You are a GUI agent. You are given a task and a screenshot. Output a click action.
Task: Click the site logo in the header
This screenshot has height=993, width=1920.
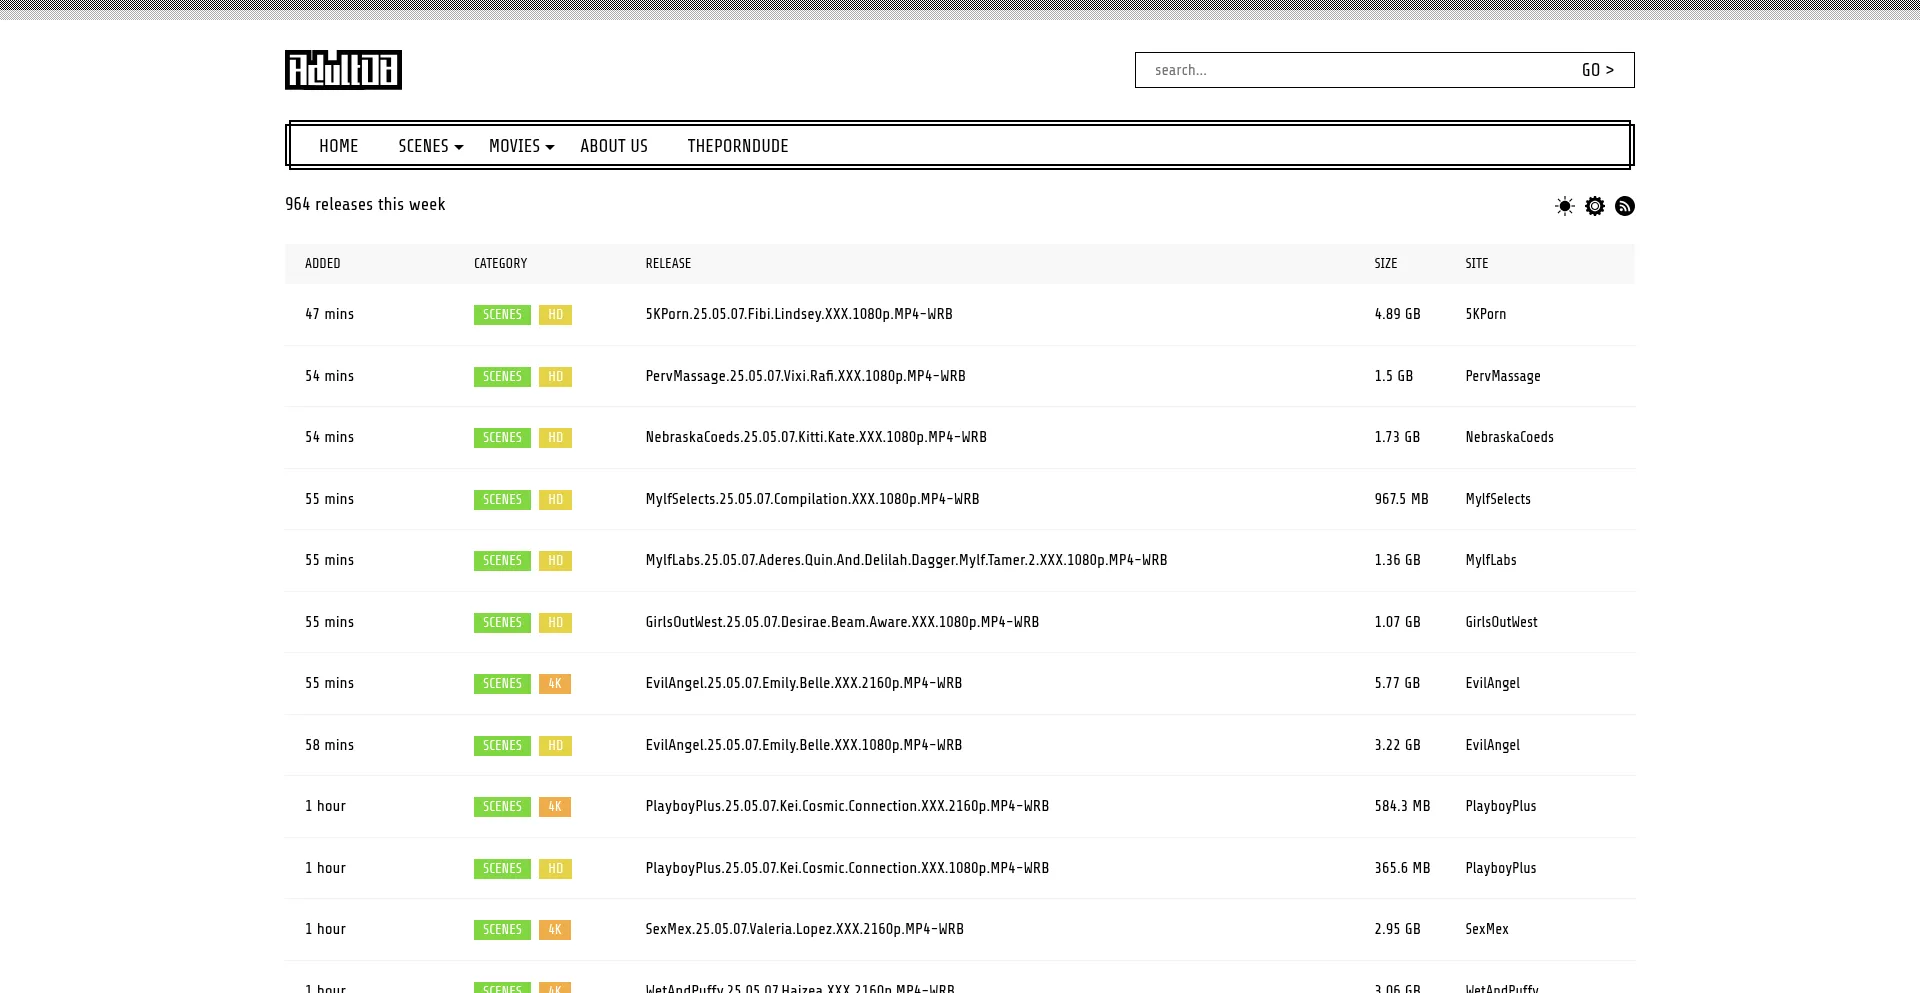point(343,70)
